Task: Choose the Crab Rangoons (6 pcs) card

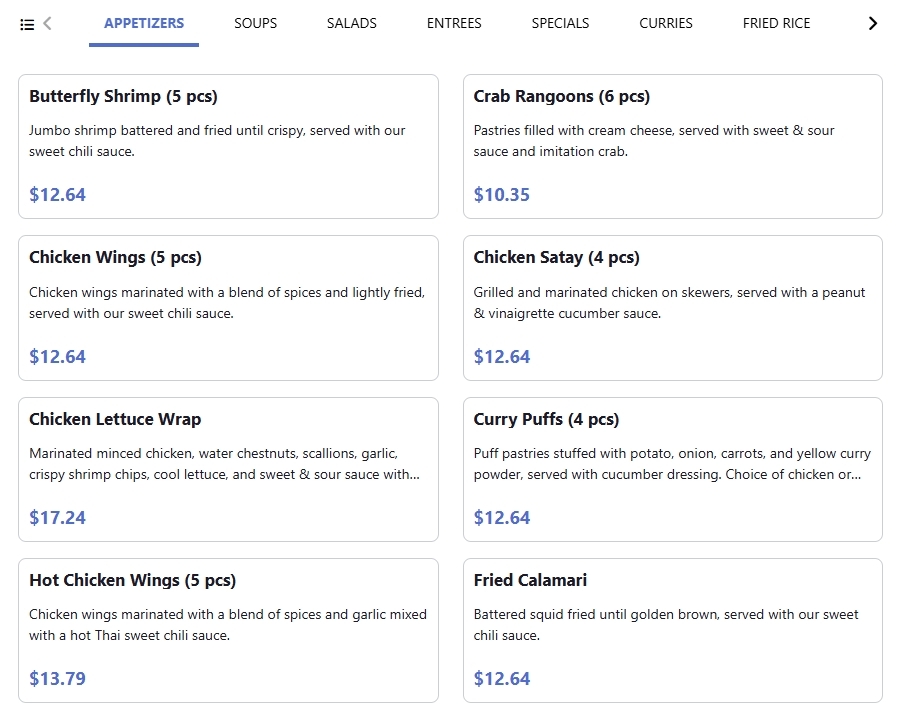Action: [x=673, y=146]
